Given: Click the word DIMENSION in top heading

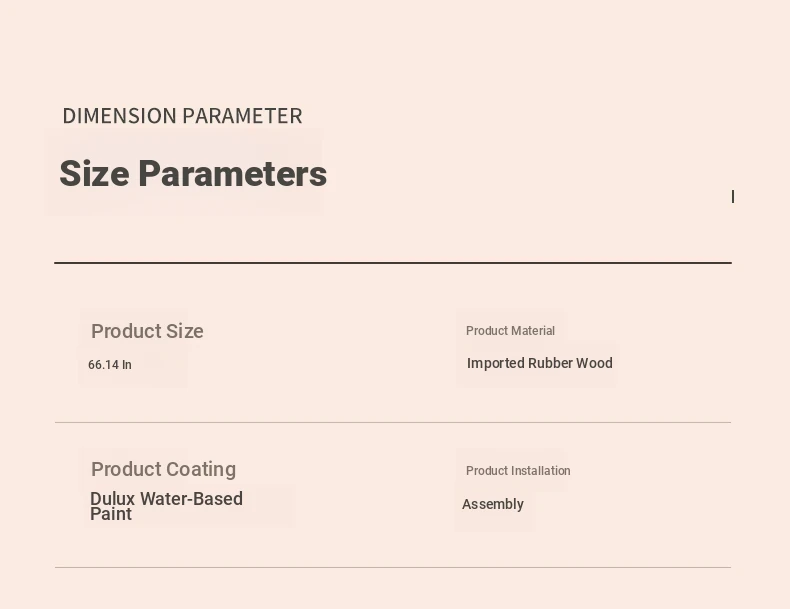Looking at the screenshot, I should pyautogui.click(x=119, y=116).
